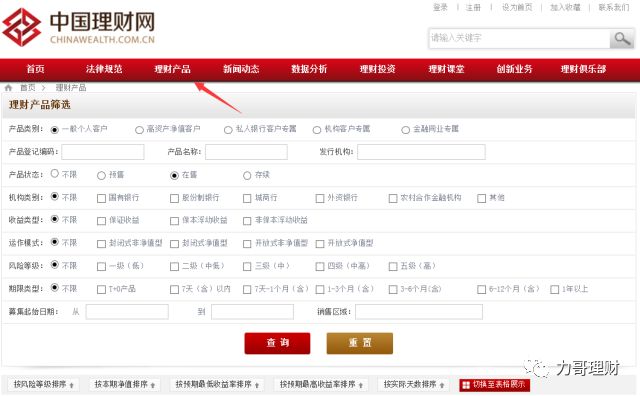This screenshot has height=396, width=640.
Task: Select 不限 for 产品状态
Action: point(55,174)
